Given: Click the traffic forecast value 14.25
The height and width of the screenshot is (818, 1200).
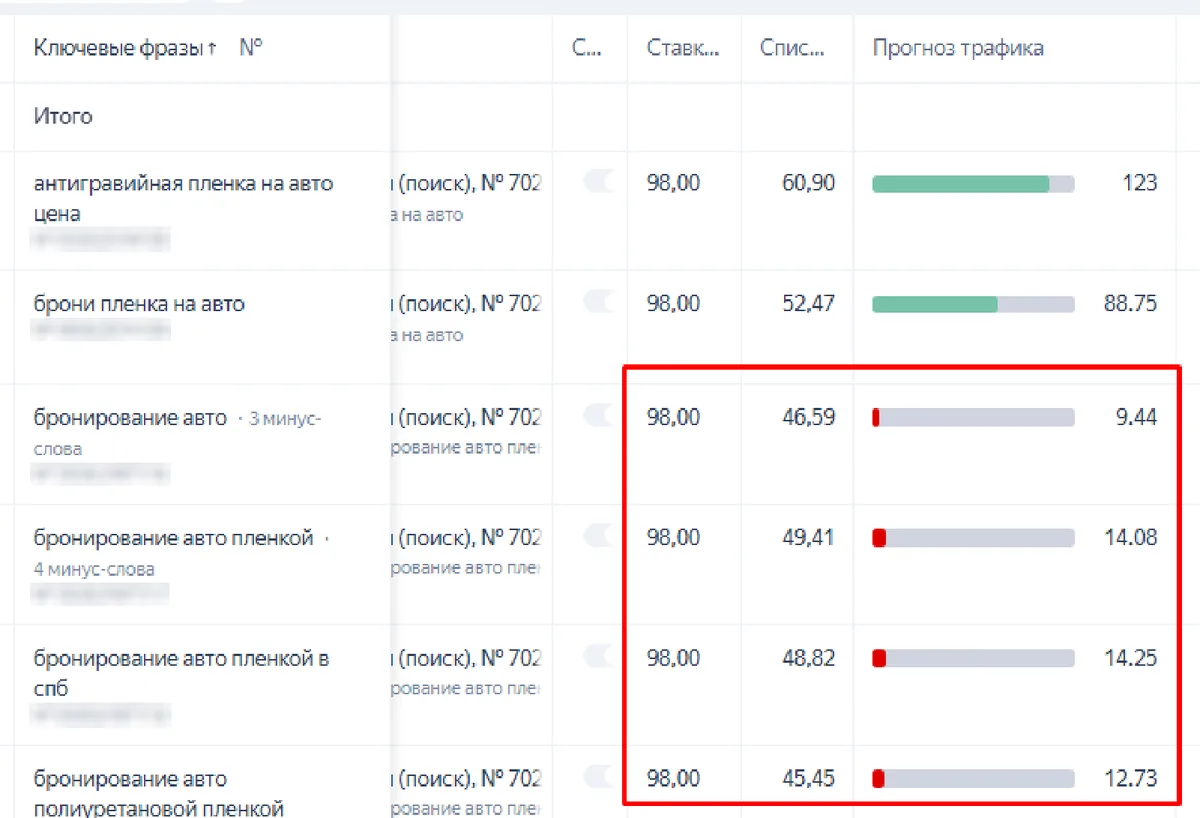Looking at the screenshot, I should [1130, 658].
